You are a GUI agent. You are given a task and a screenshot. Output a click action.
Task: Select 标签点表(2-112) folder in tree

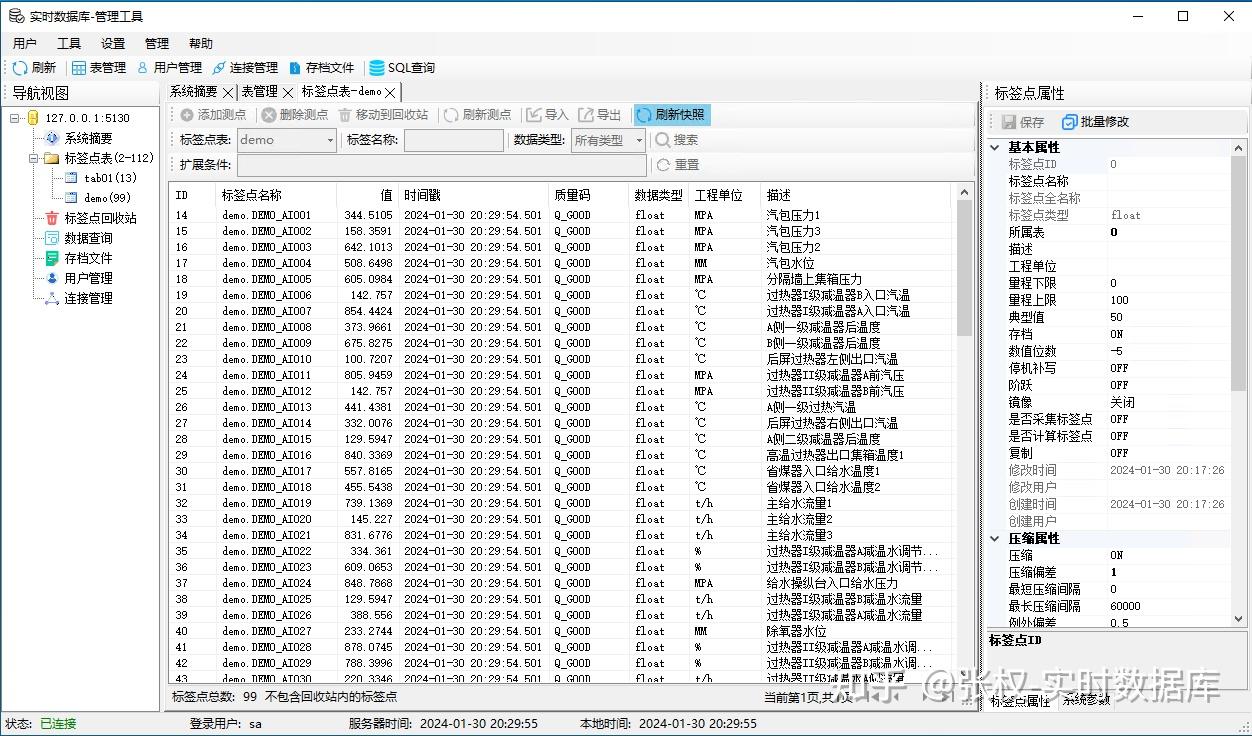[x=109, y=158]
